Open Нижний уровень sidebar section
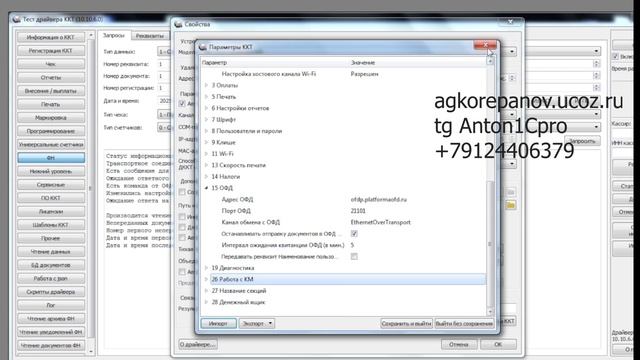 coord(51,171)
